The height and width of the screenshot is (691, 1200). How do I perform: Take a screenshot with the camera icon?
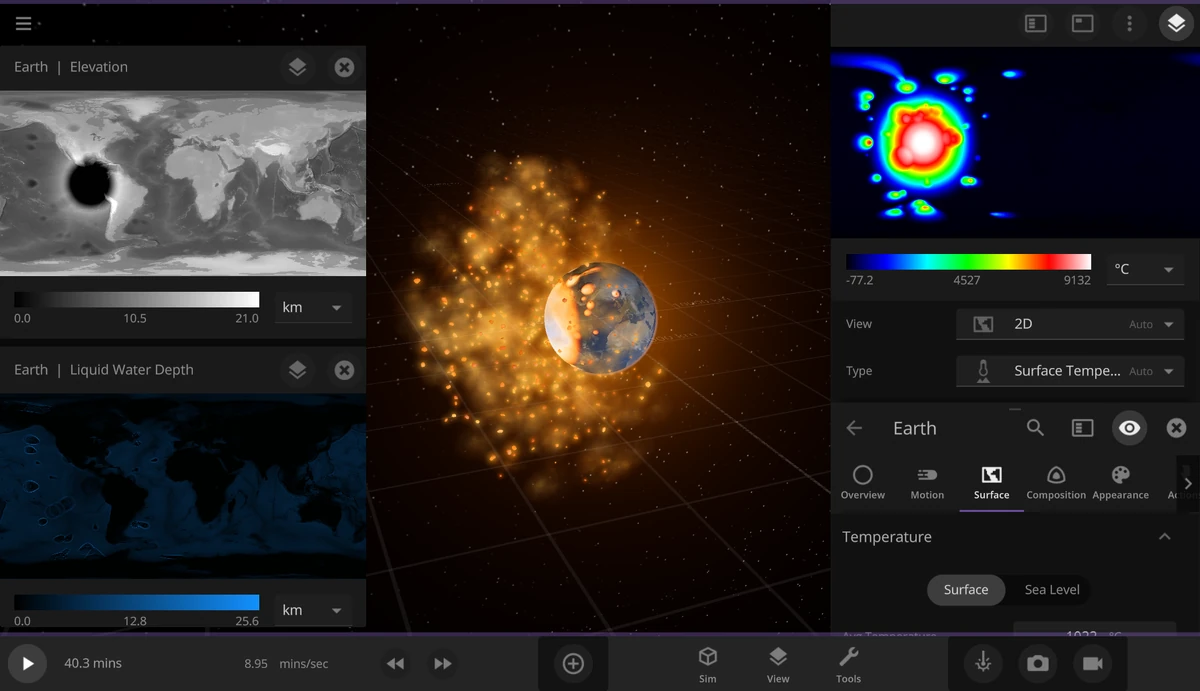click(1037, 663)
